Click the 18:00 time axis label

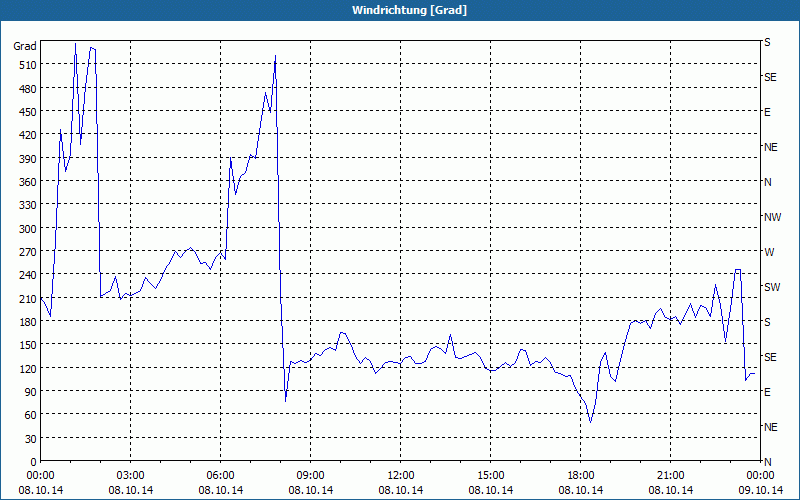click(581, 476)
